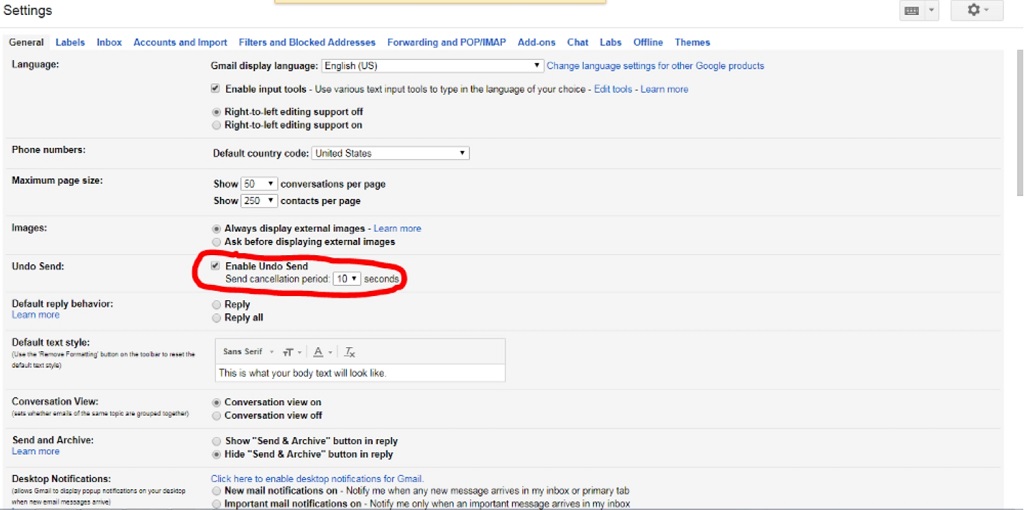The image size is (1024, 510).
Task: Open Filters and Blocked Addresses tab
Action: [307, 42]
